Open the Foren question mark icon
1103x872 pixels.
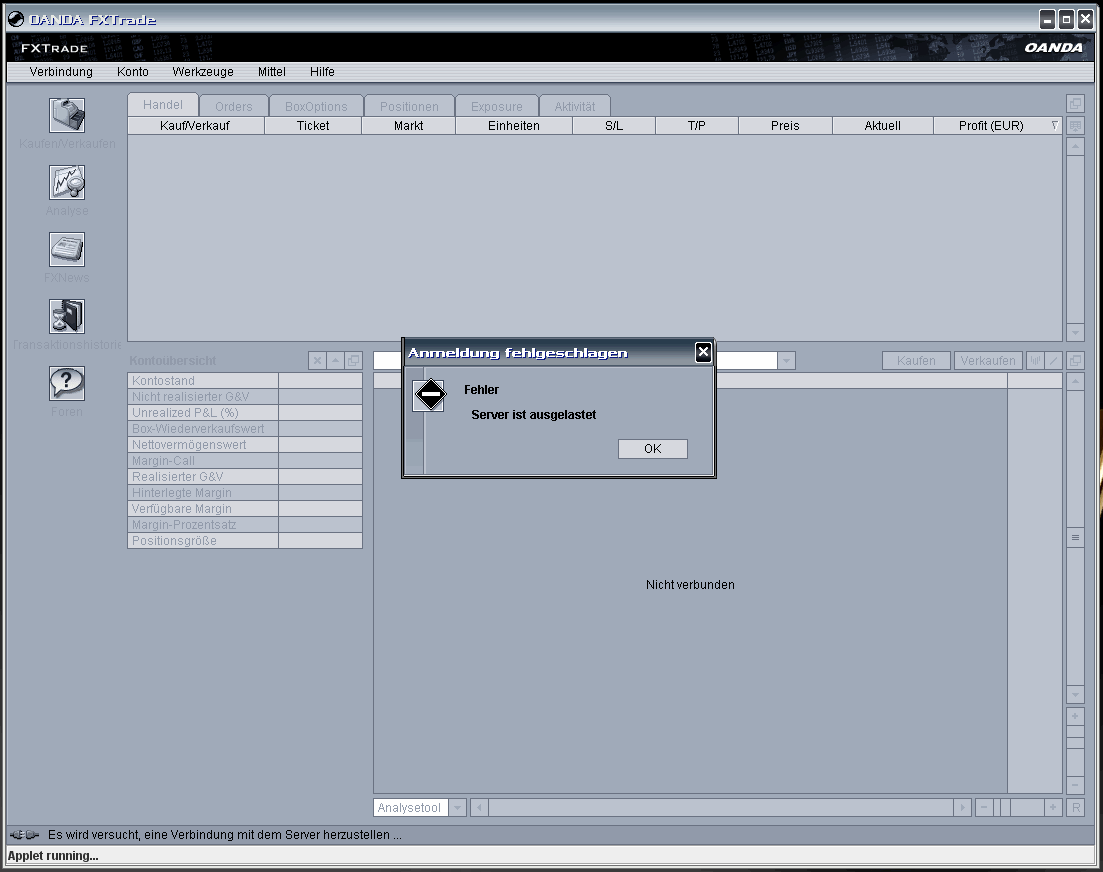point(67,383)
